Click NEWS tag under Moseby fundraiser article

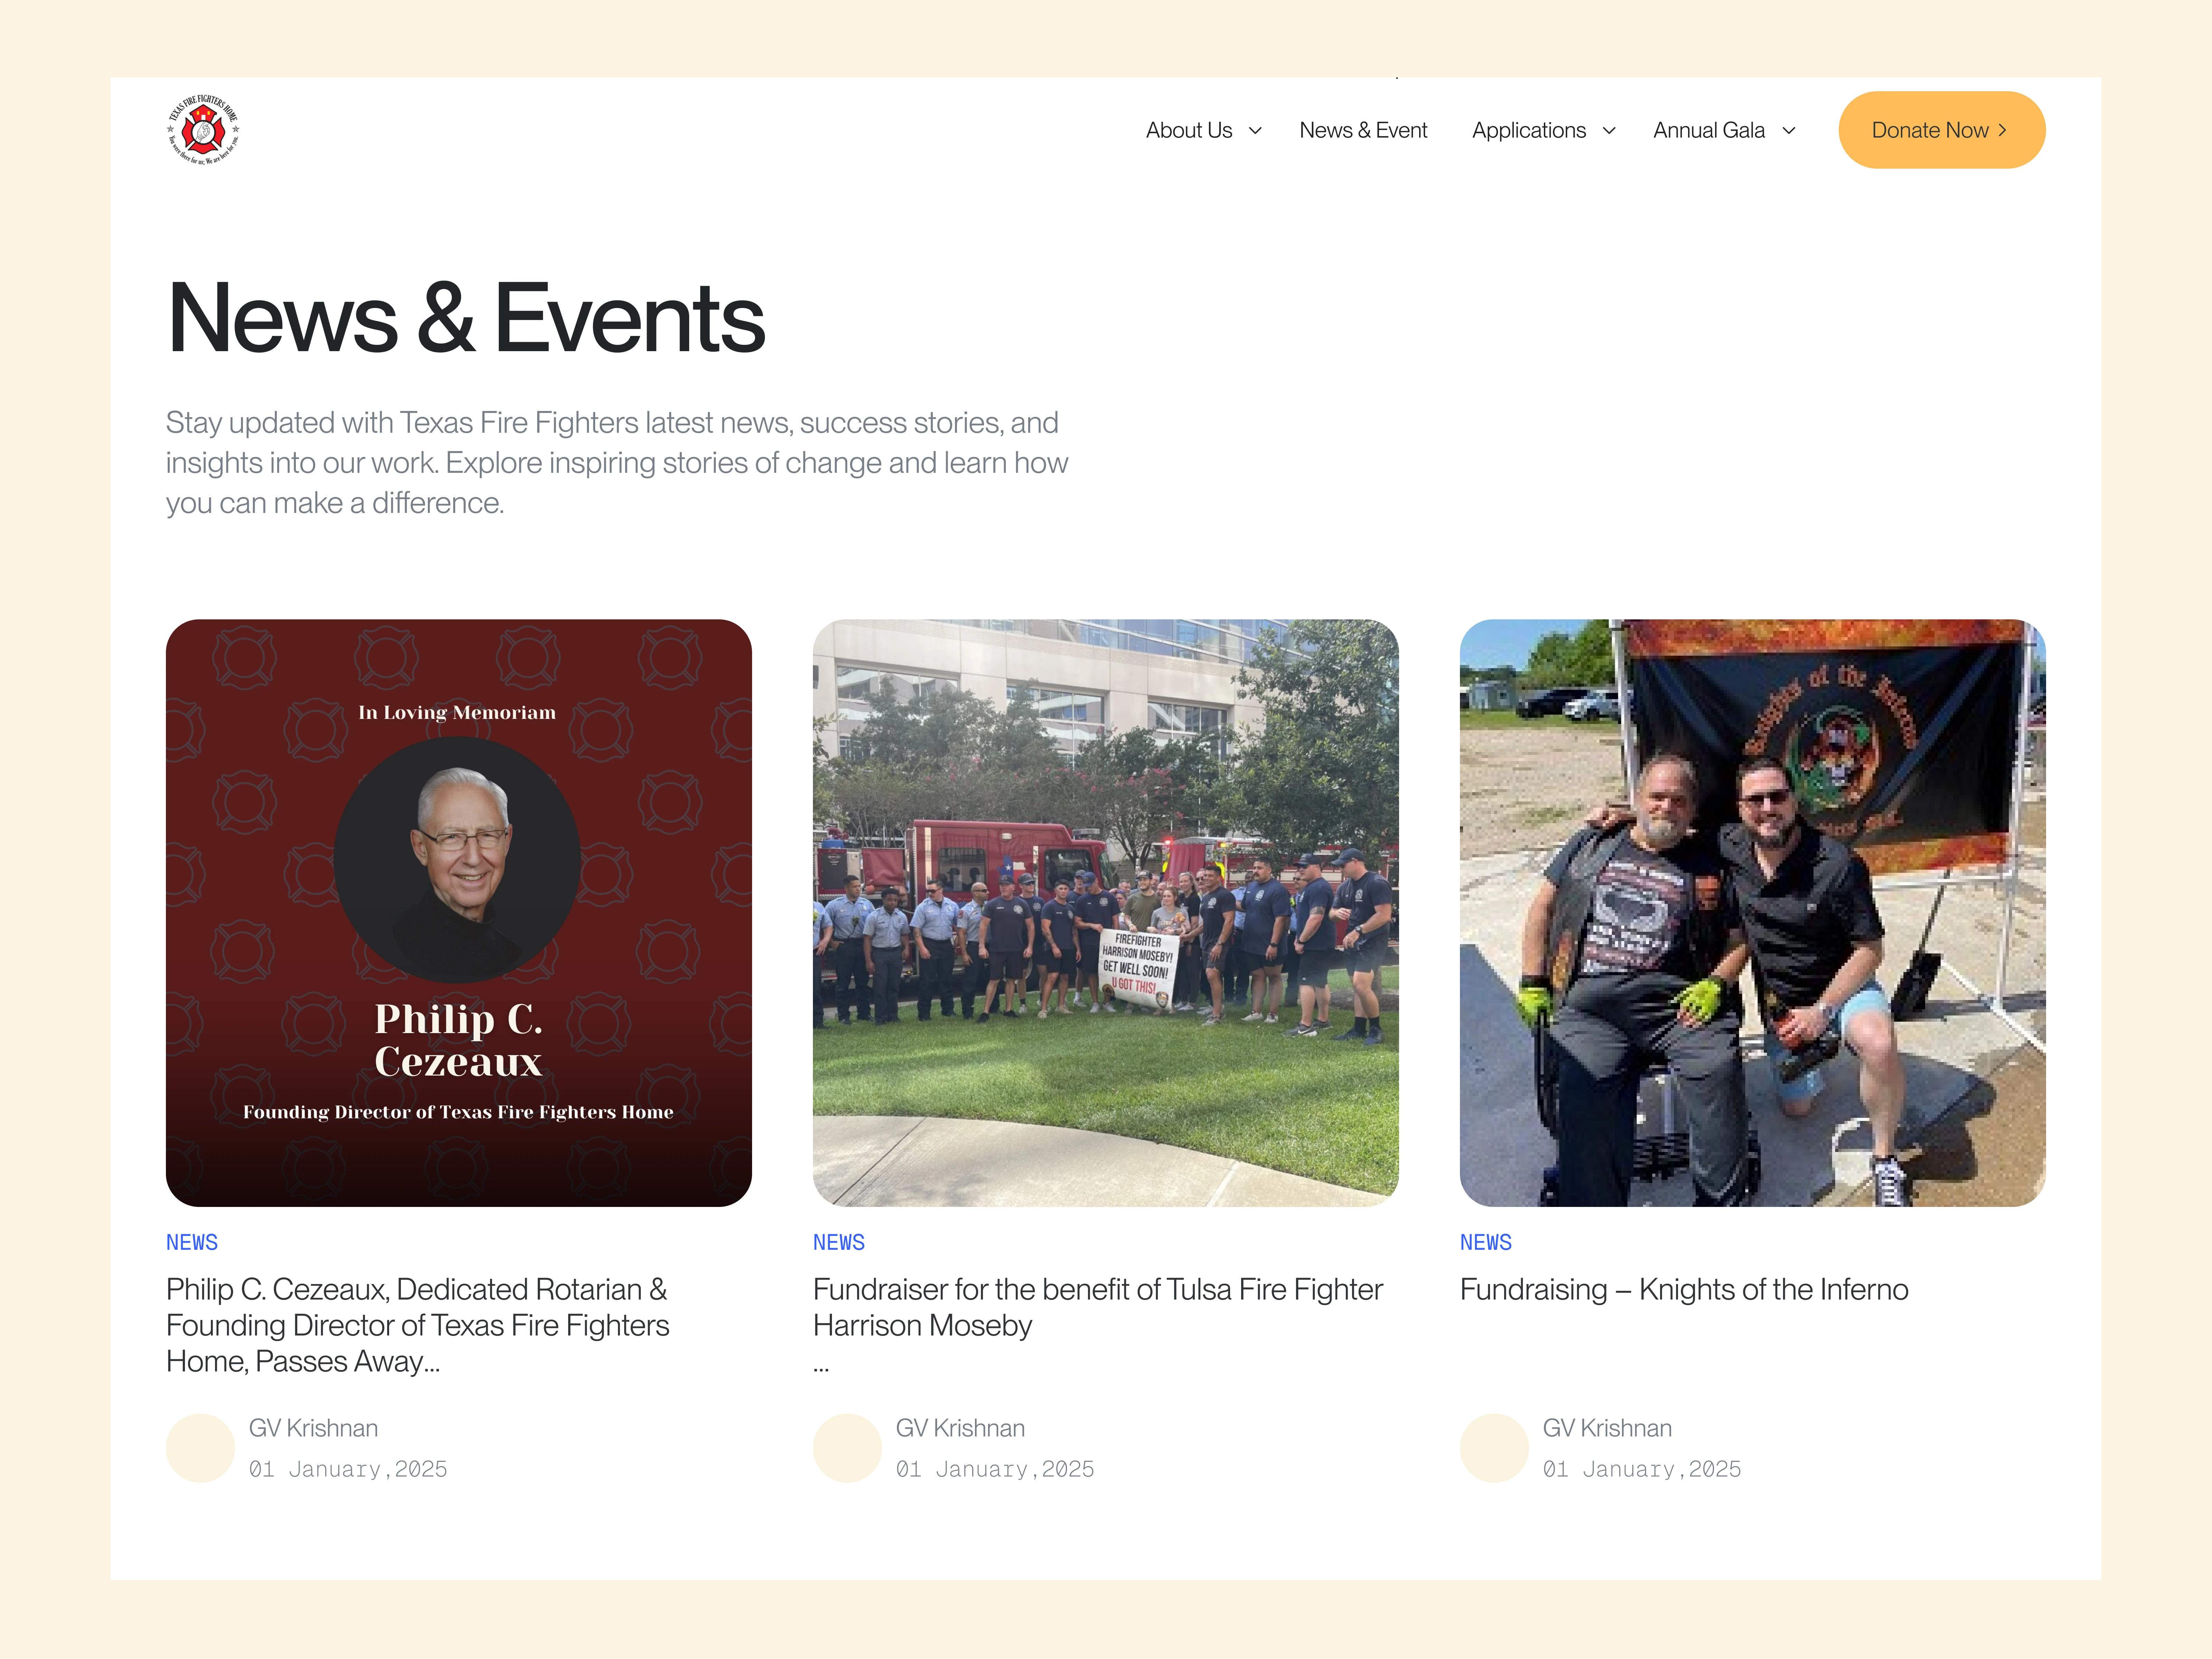(x=839, y=1242)
